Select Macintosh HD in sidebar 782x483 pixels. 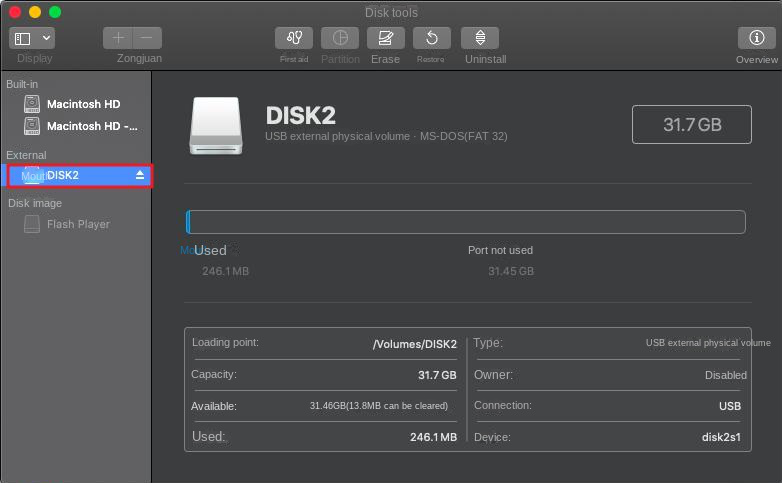click(83, 104)
